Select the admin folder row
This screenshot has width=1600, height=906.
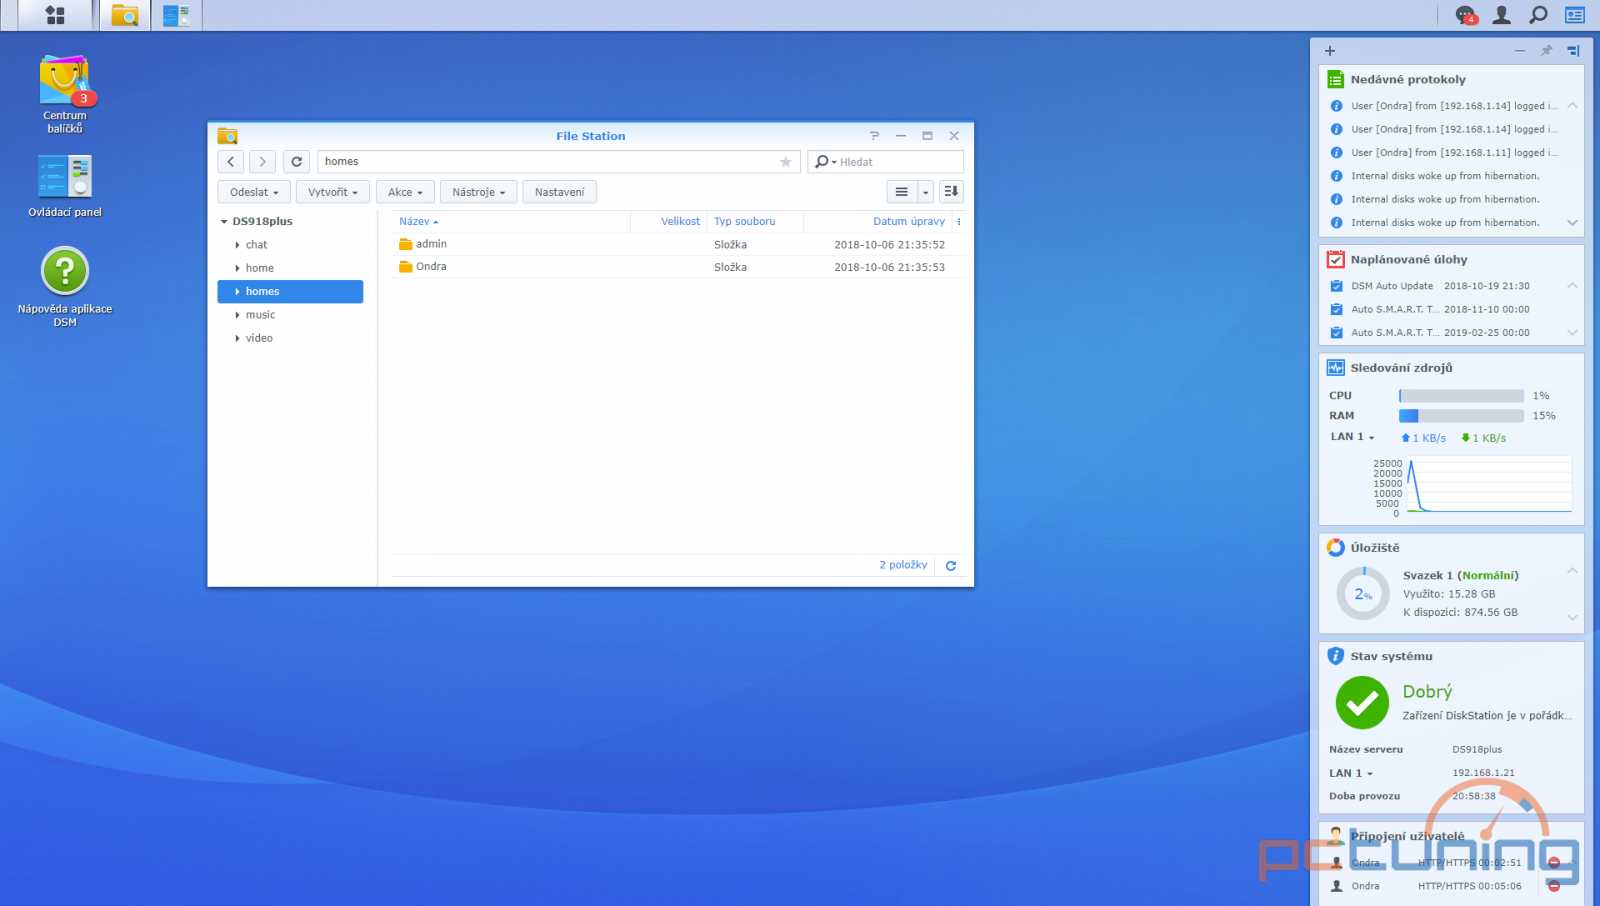coord(677,245)
